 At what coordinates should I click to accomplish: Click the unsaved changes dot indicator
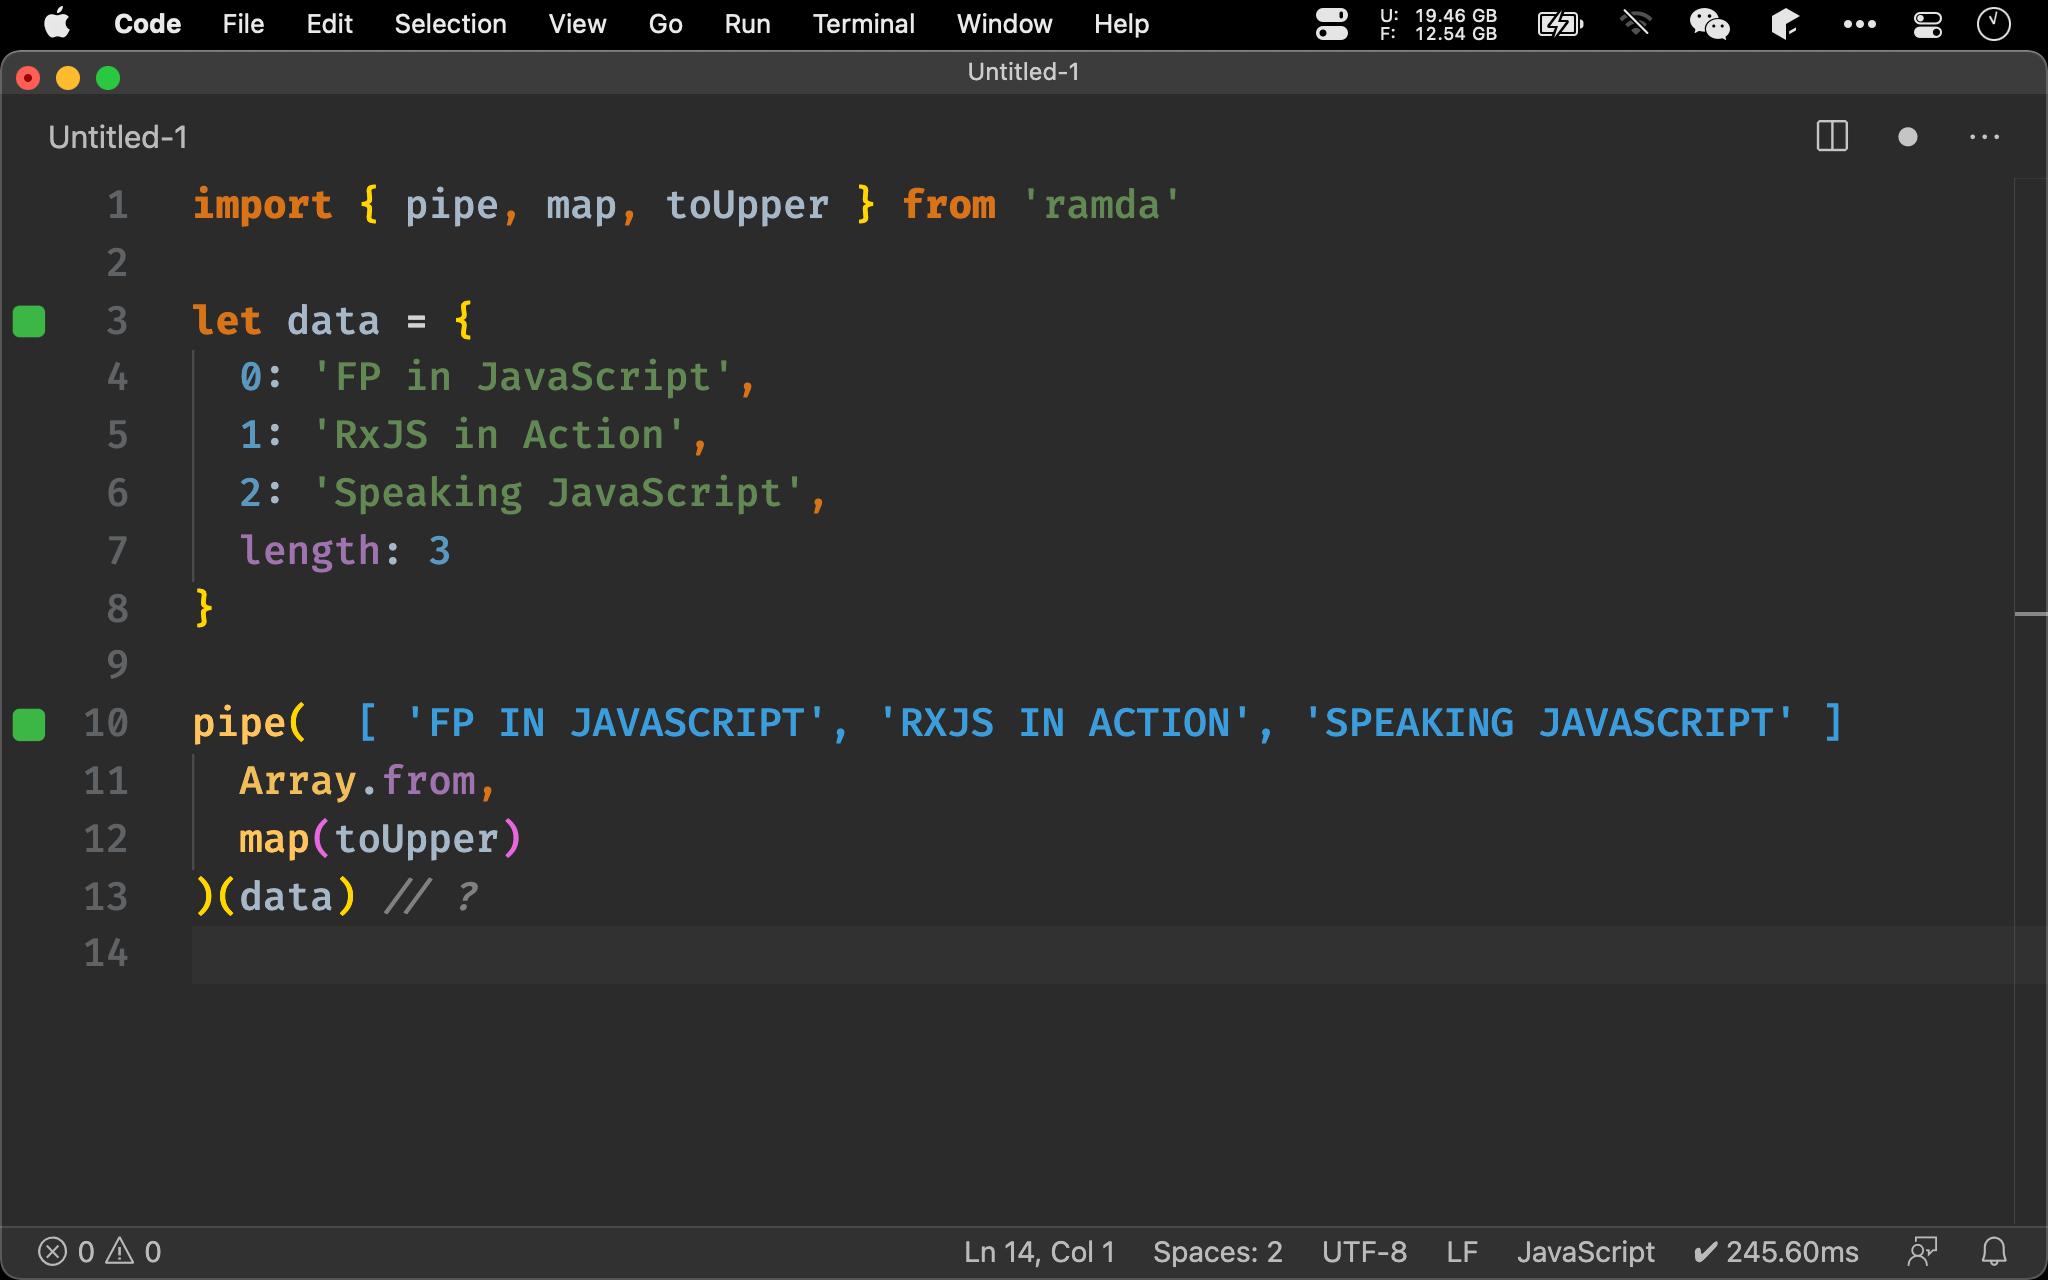[x=1908, y=136]
